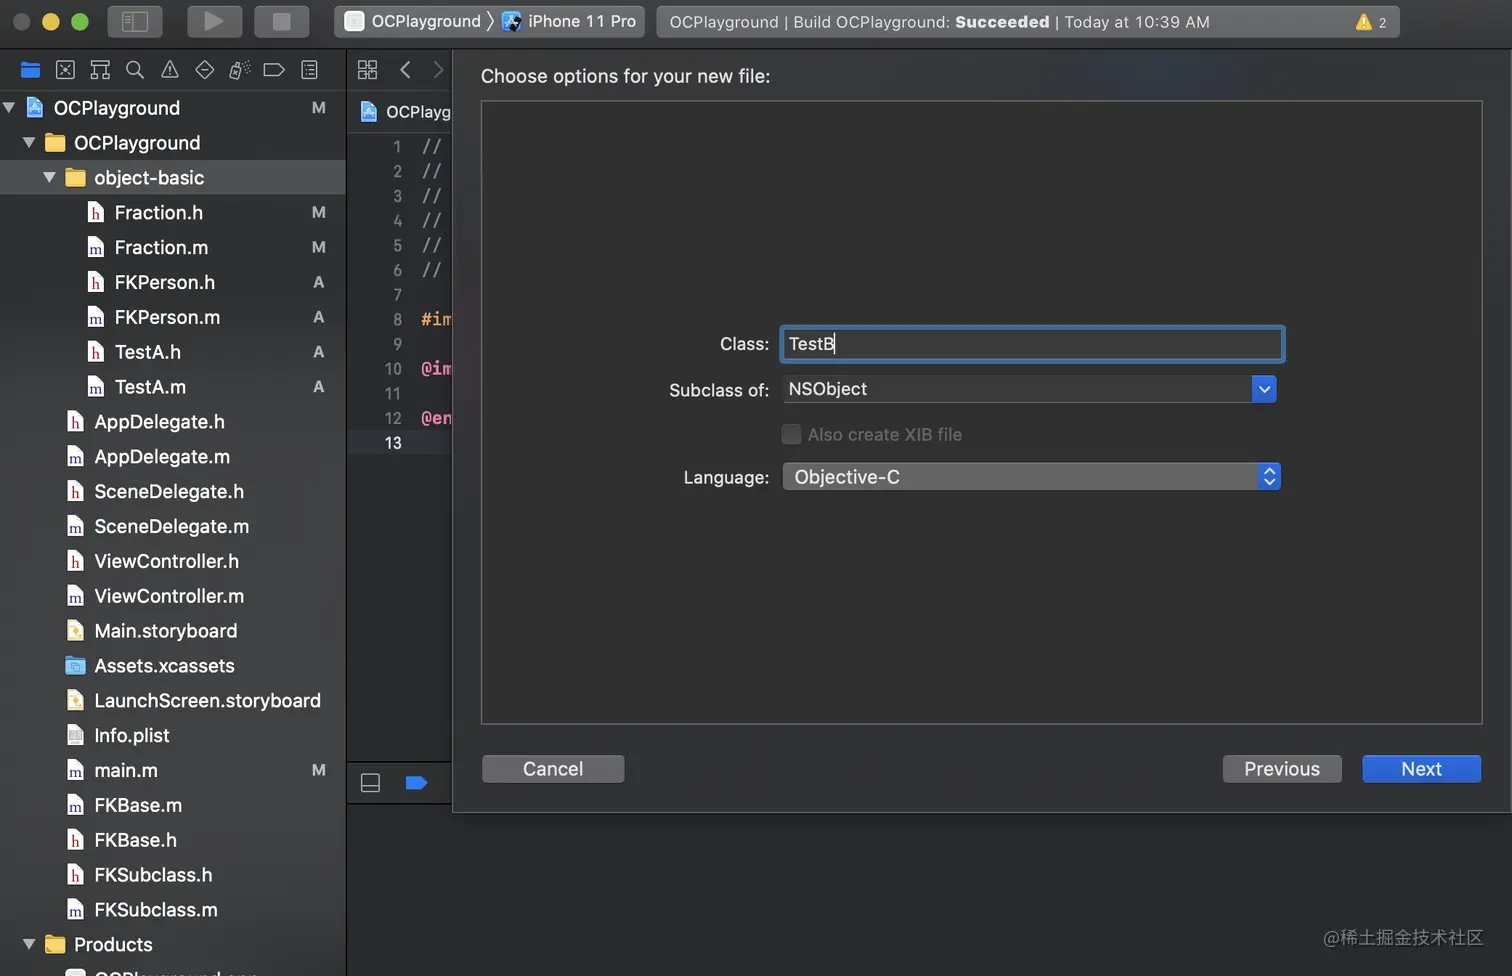Screen dimensions: 1512x976
Task: Collapse the object-basic folder
Action: (x=49, y=178)
